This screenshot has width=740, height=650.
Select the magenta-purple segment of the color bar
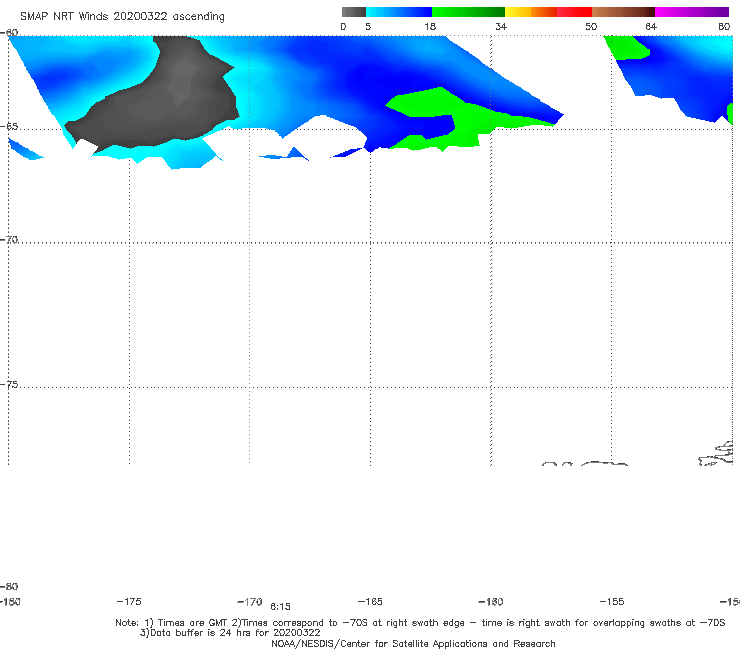point(692,12)
